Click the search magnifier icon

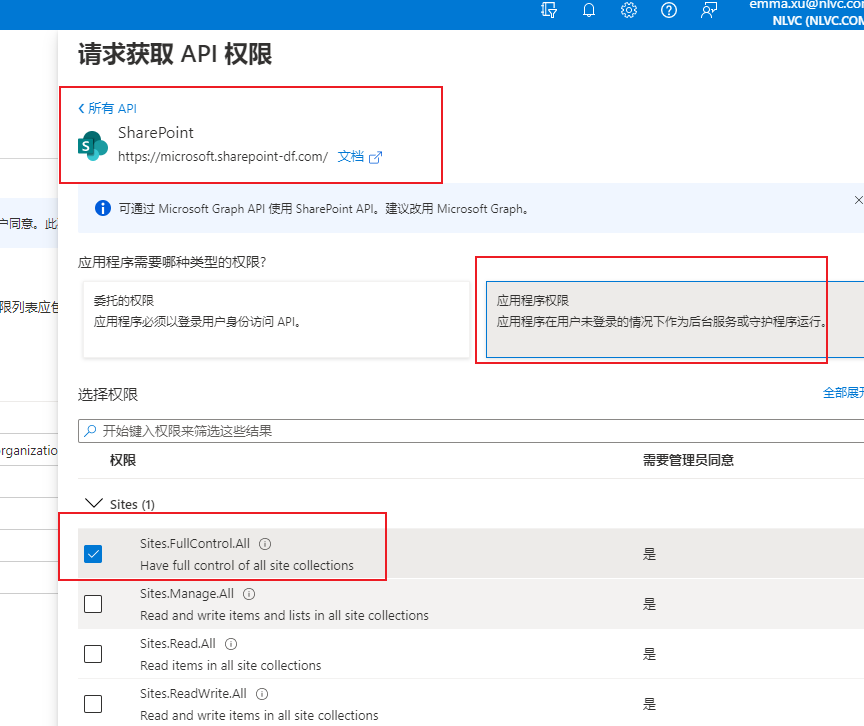click(x=90, y=431)
